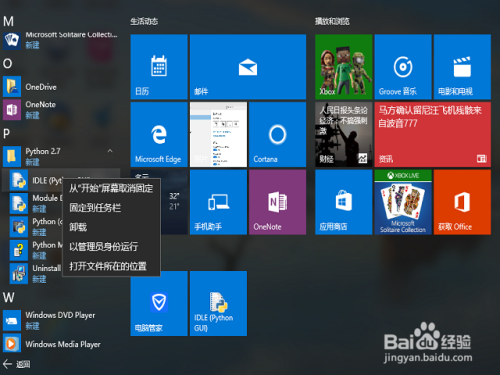Click the OneNote icon in app list
500x375 pixels.
(x=12, y=110)
